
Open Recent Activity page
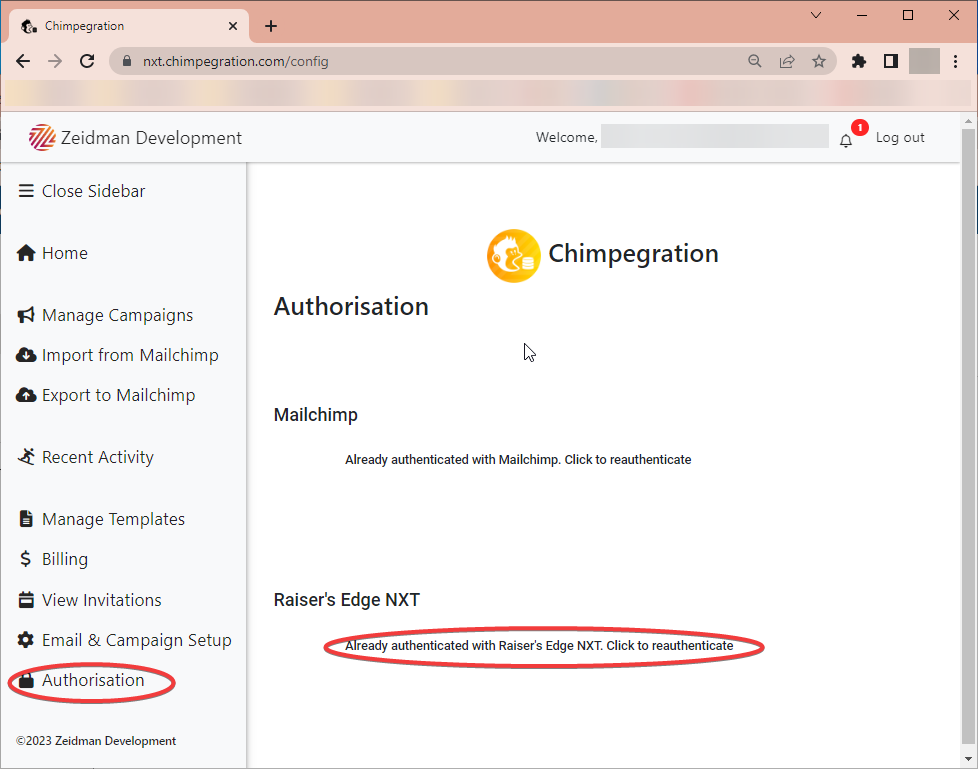pos(98,457)
